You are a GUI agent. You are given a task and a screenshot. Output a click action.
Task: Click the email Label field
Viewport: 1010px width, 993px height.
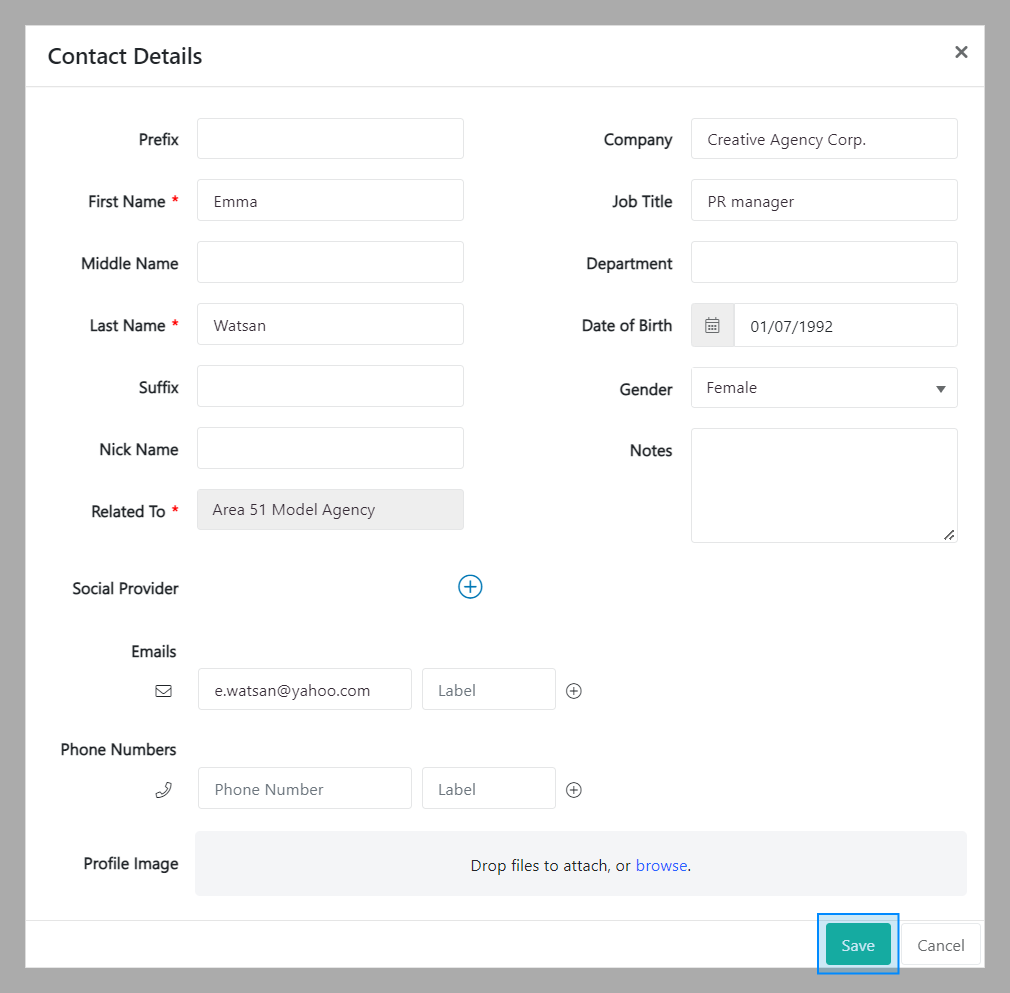click(488, 690)
